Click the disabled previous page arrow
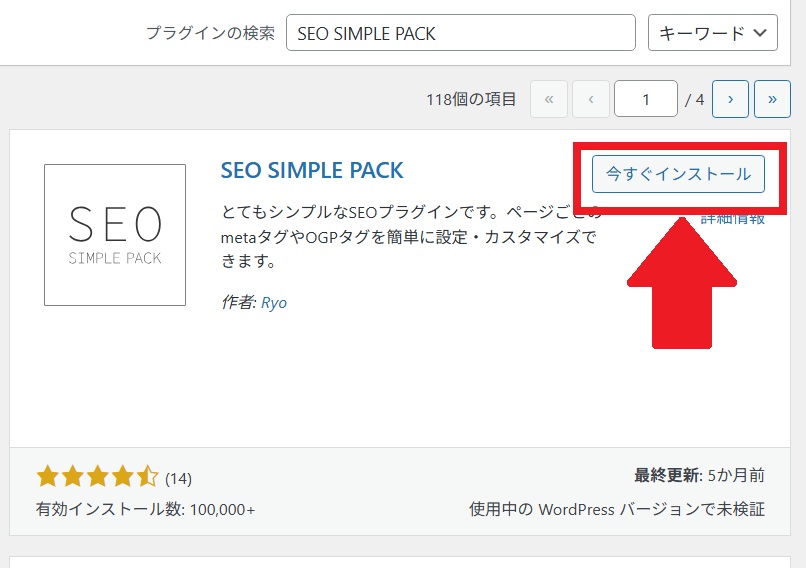This screenshot has height=568, width=806. tap(591, 99)
